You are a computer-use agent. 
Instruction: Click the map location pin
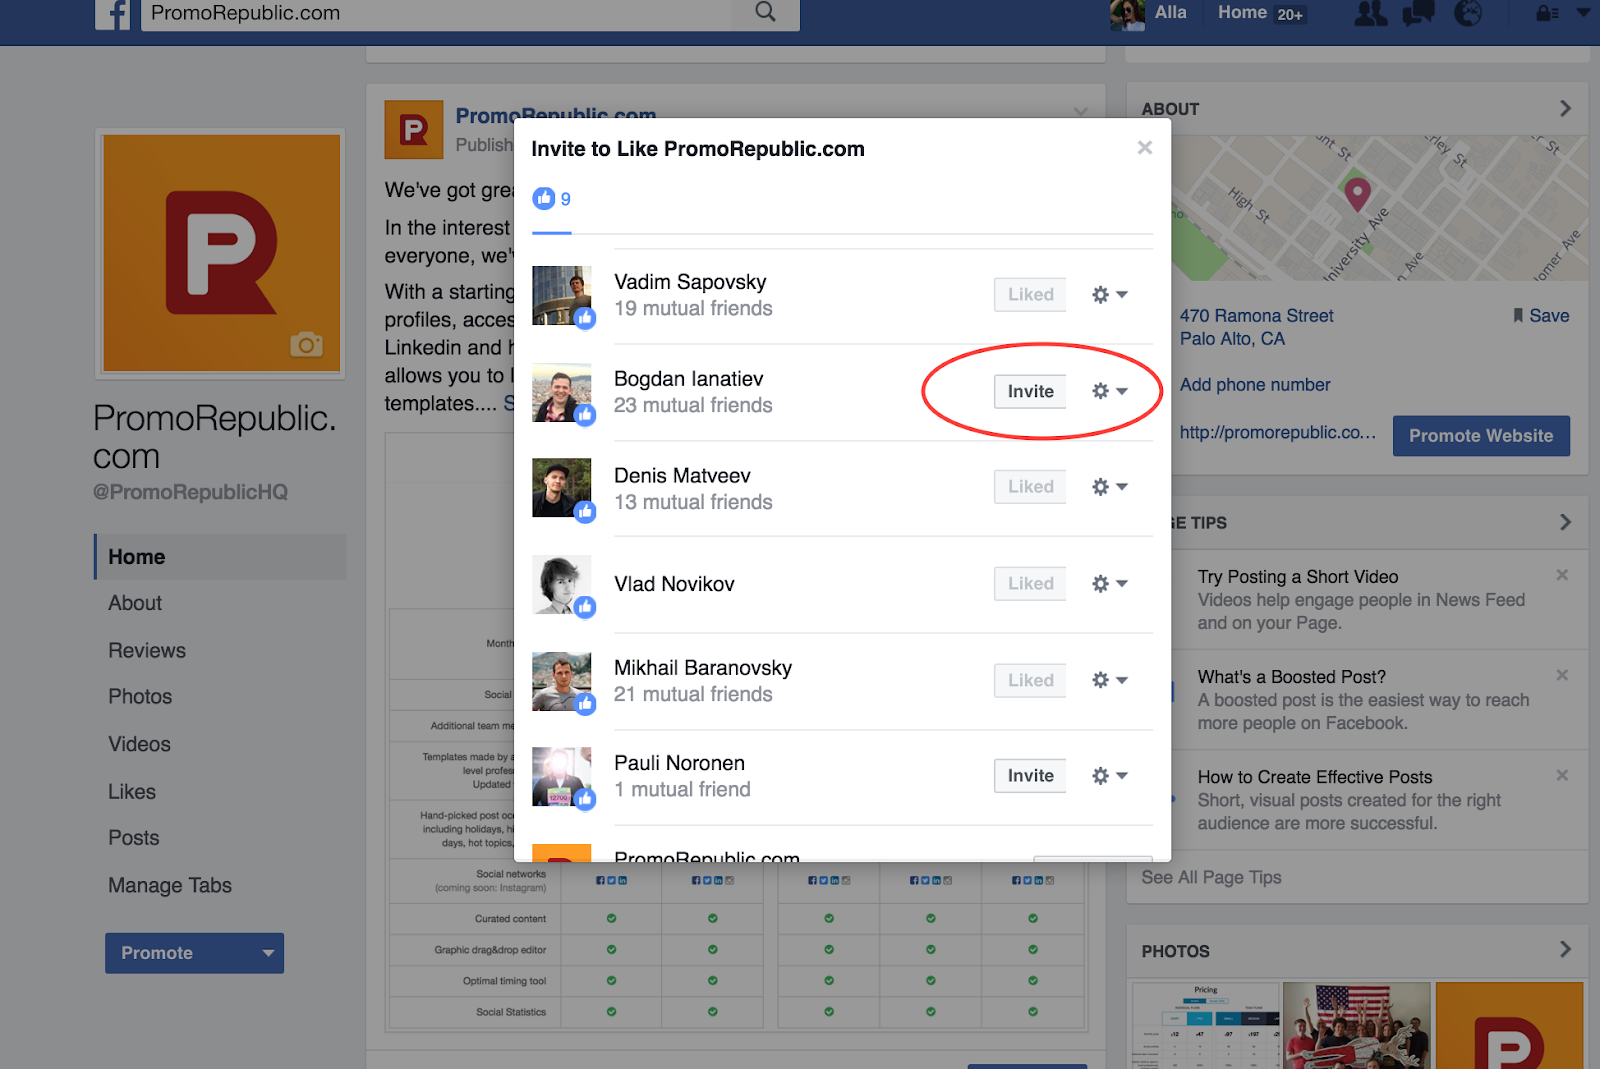point(1357,194)
